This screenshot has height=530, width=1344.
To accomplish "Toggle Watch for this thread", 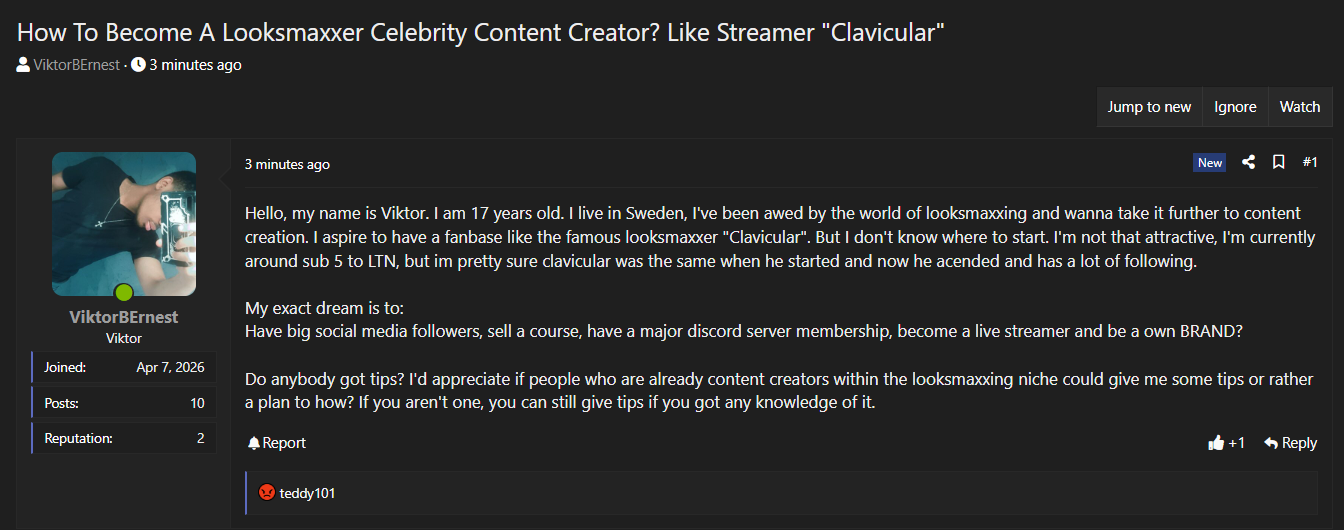I will (1300, 107).
